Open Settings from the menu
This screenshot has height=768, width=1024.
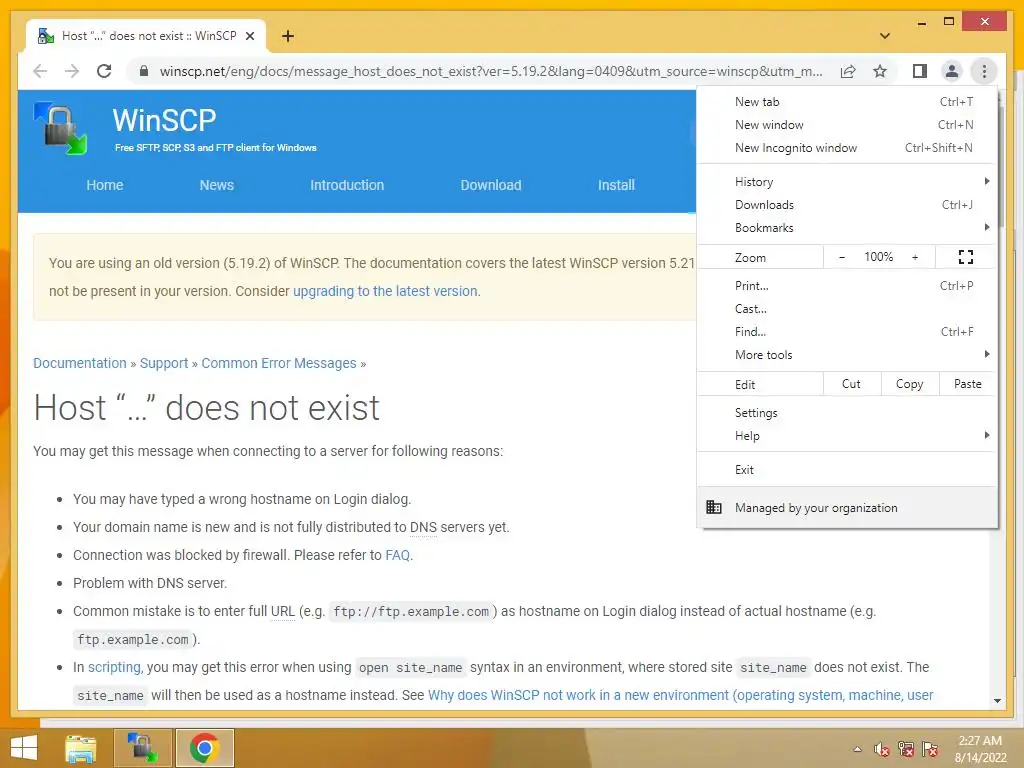[847, 413]
